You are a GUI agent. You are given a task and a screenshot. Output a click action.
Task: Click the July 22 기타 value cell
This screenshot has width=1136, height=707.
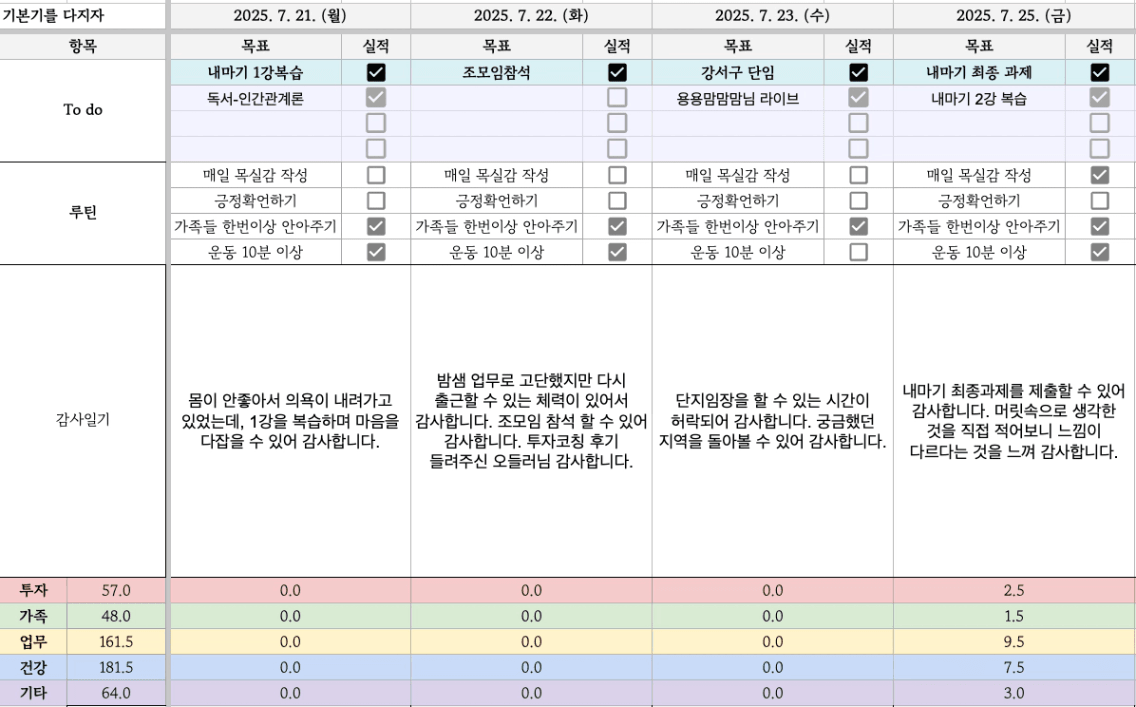point(531,693)
